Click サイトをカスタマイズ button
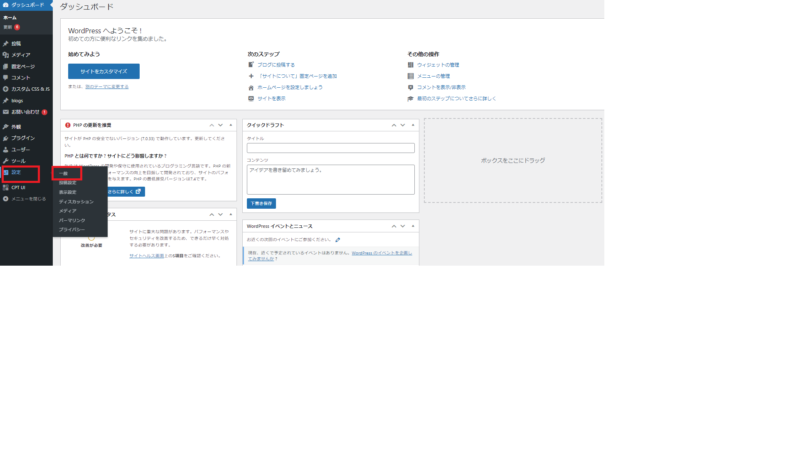798x449 pixels. (103, 72)
